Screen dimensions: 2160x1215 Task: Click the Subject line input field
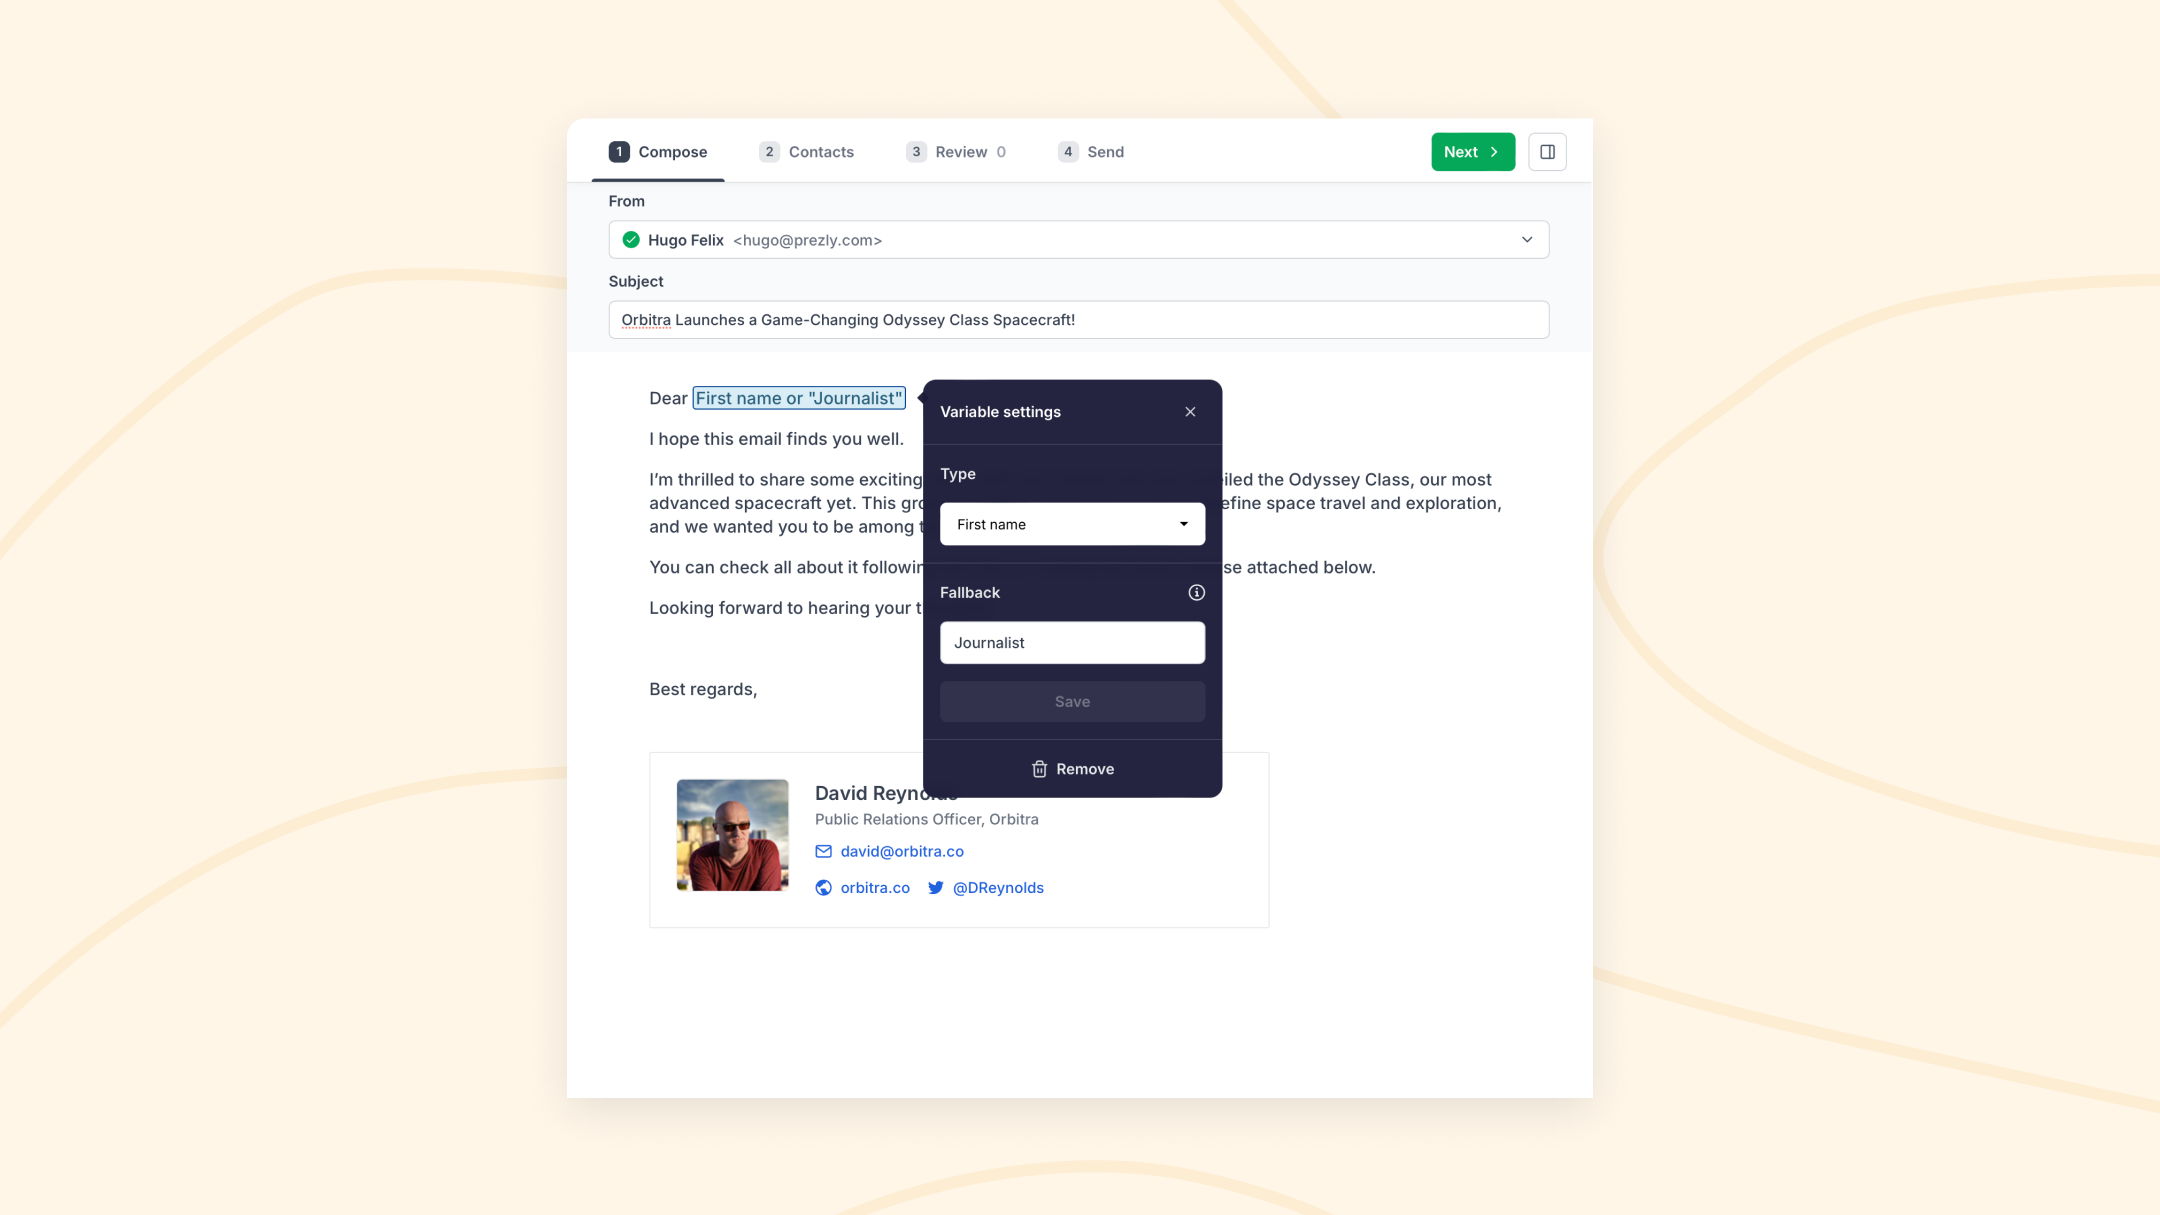[x=1079, y=319]
